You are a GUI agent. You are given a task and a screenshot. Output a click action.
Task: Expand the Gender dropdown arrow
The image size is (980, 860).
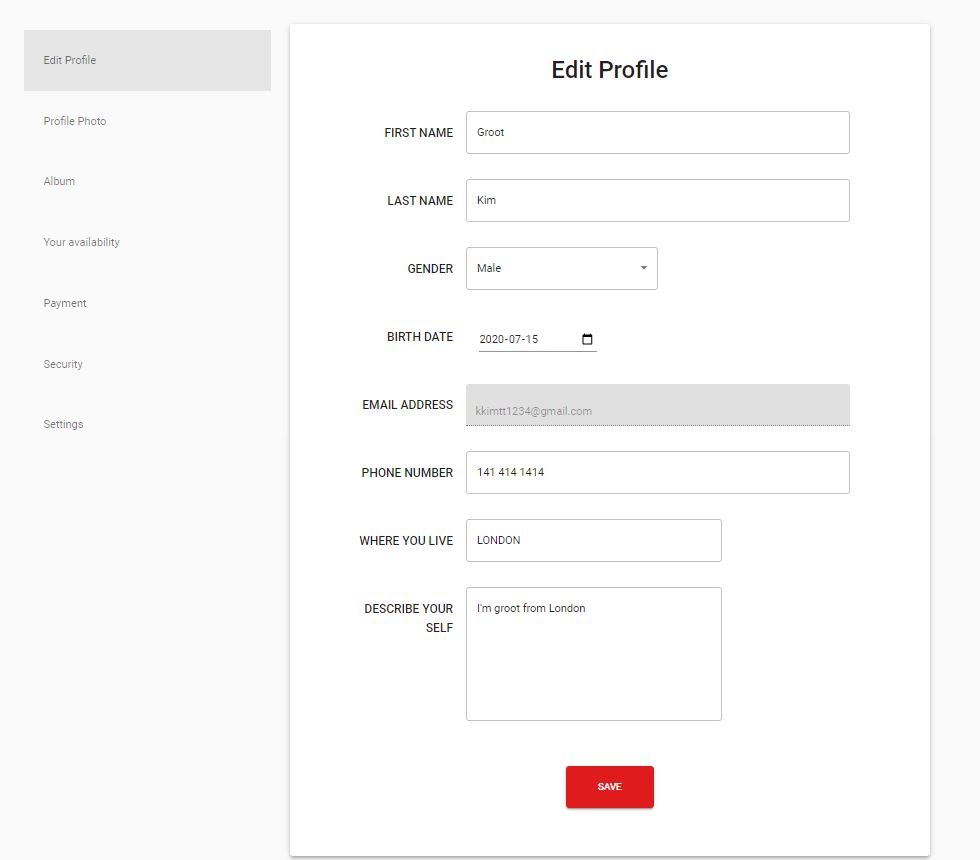[x=643, y=268]
